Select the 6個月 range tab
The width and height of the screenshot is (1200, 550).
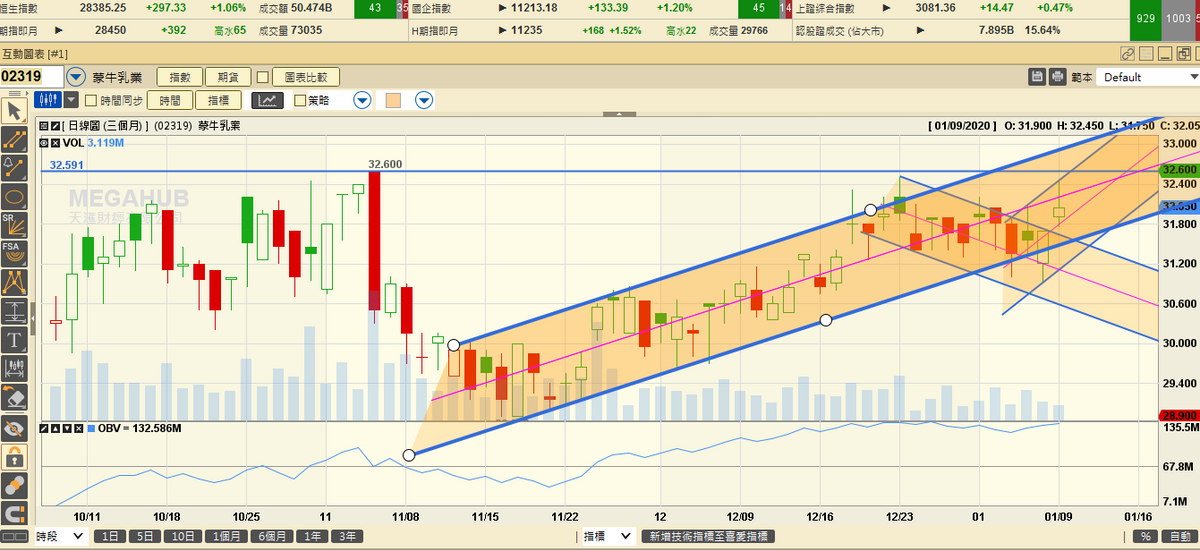(272, 537)
